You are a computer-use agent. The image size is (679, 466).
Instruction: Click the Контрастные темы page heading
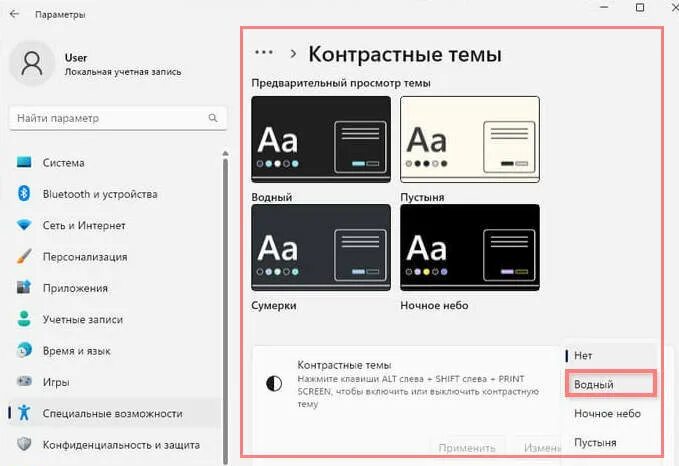[405, 55]
